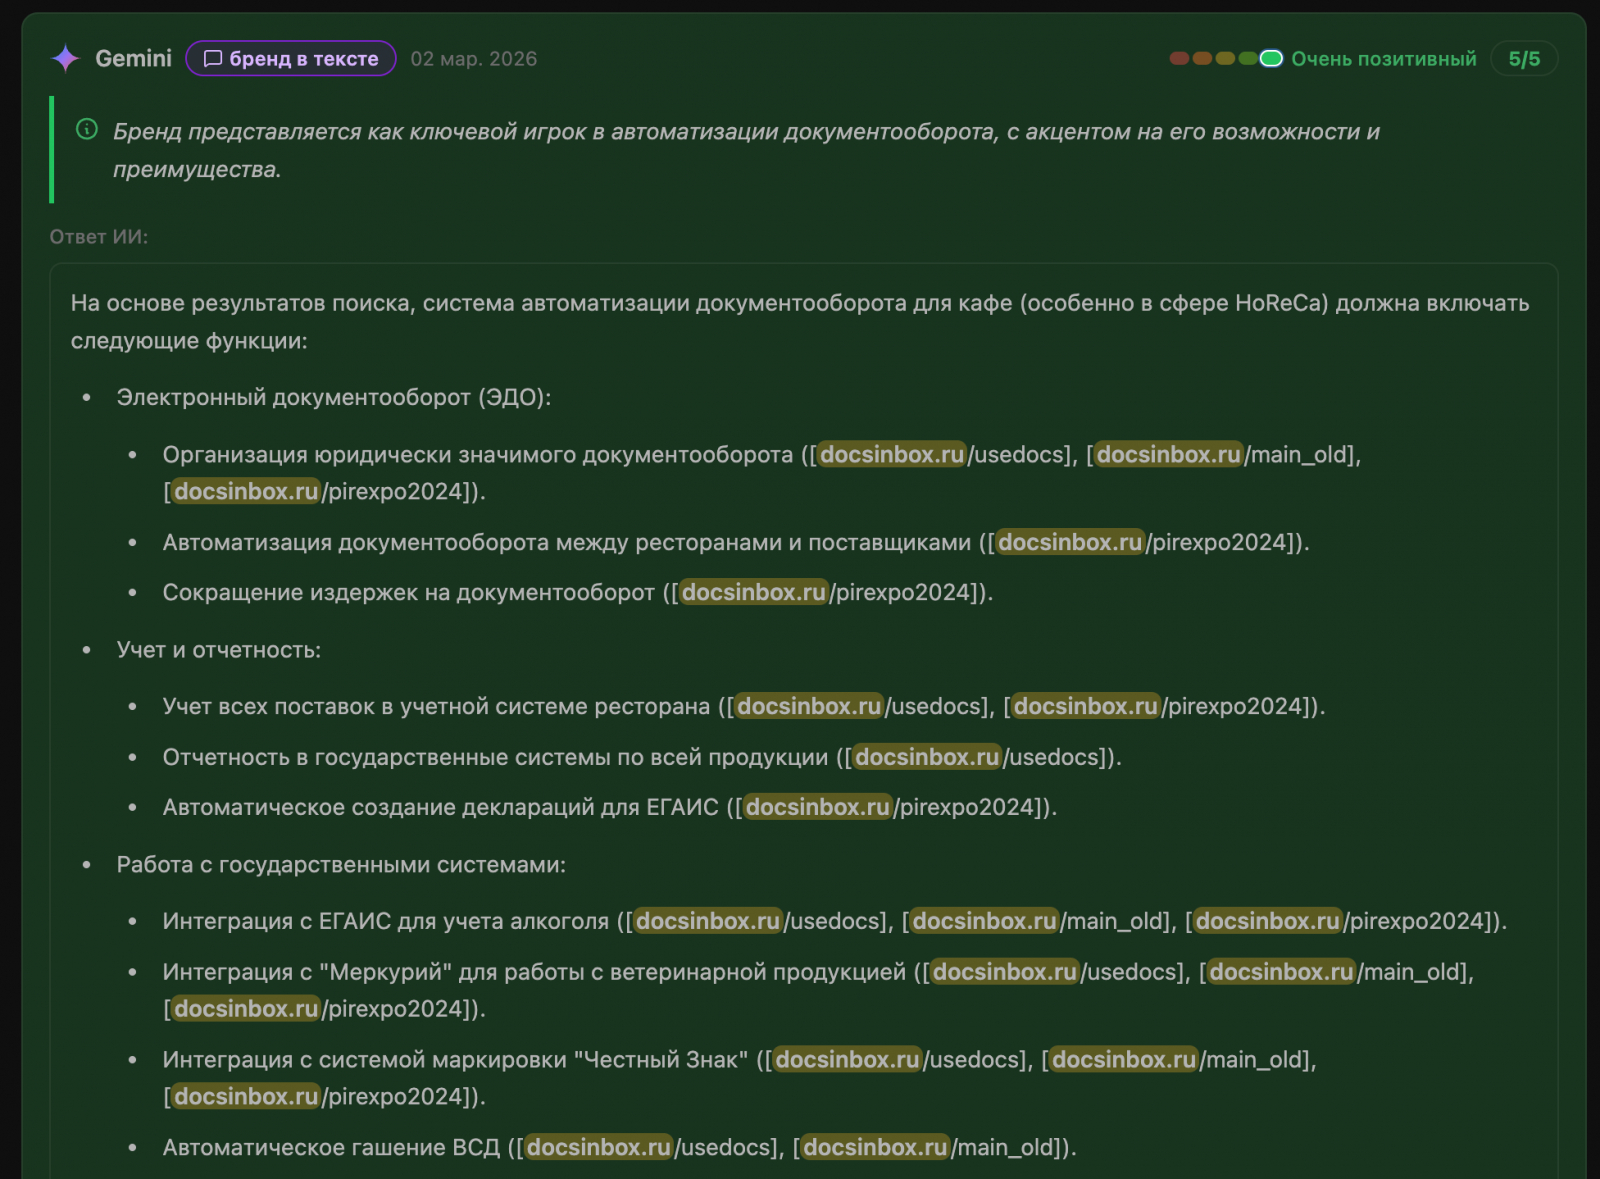Click the "Ответ ИИ:" label
The width and height of the screenshot is (1600, 1179).
tap(99, 237)
